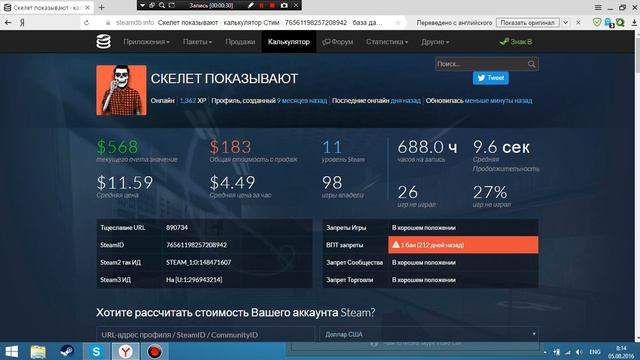Expand the Статистика dropdown menu
Viewport: 640px width, 360px height.
pyautogui.click(x=387, y=42)
